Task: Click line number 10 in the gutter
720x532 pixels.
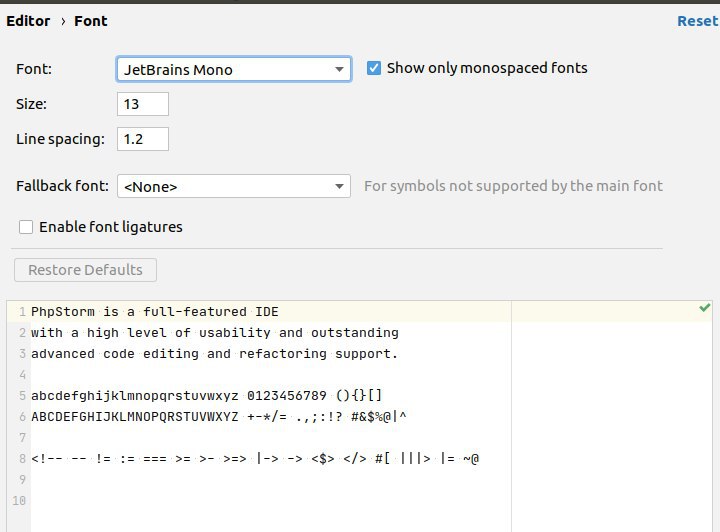Action: (x=19, y=500)
